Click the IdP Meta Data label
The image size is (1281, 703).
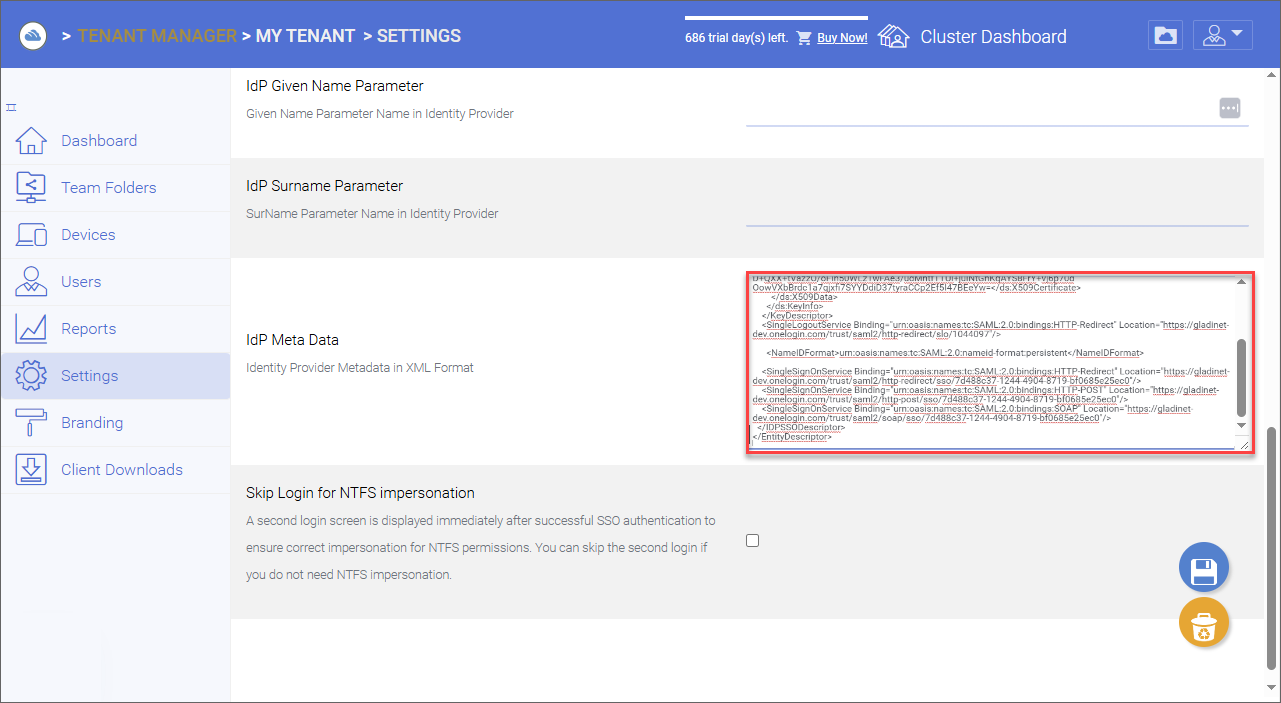[x=292, y=340]
